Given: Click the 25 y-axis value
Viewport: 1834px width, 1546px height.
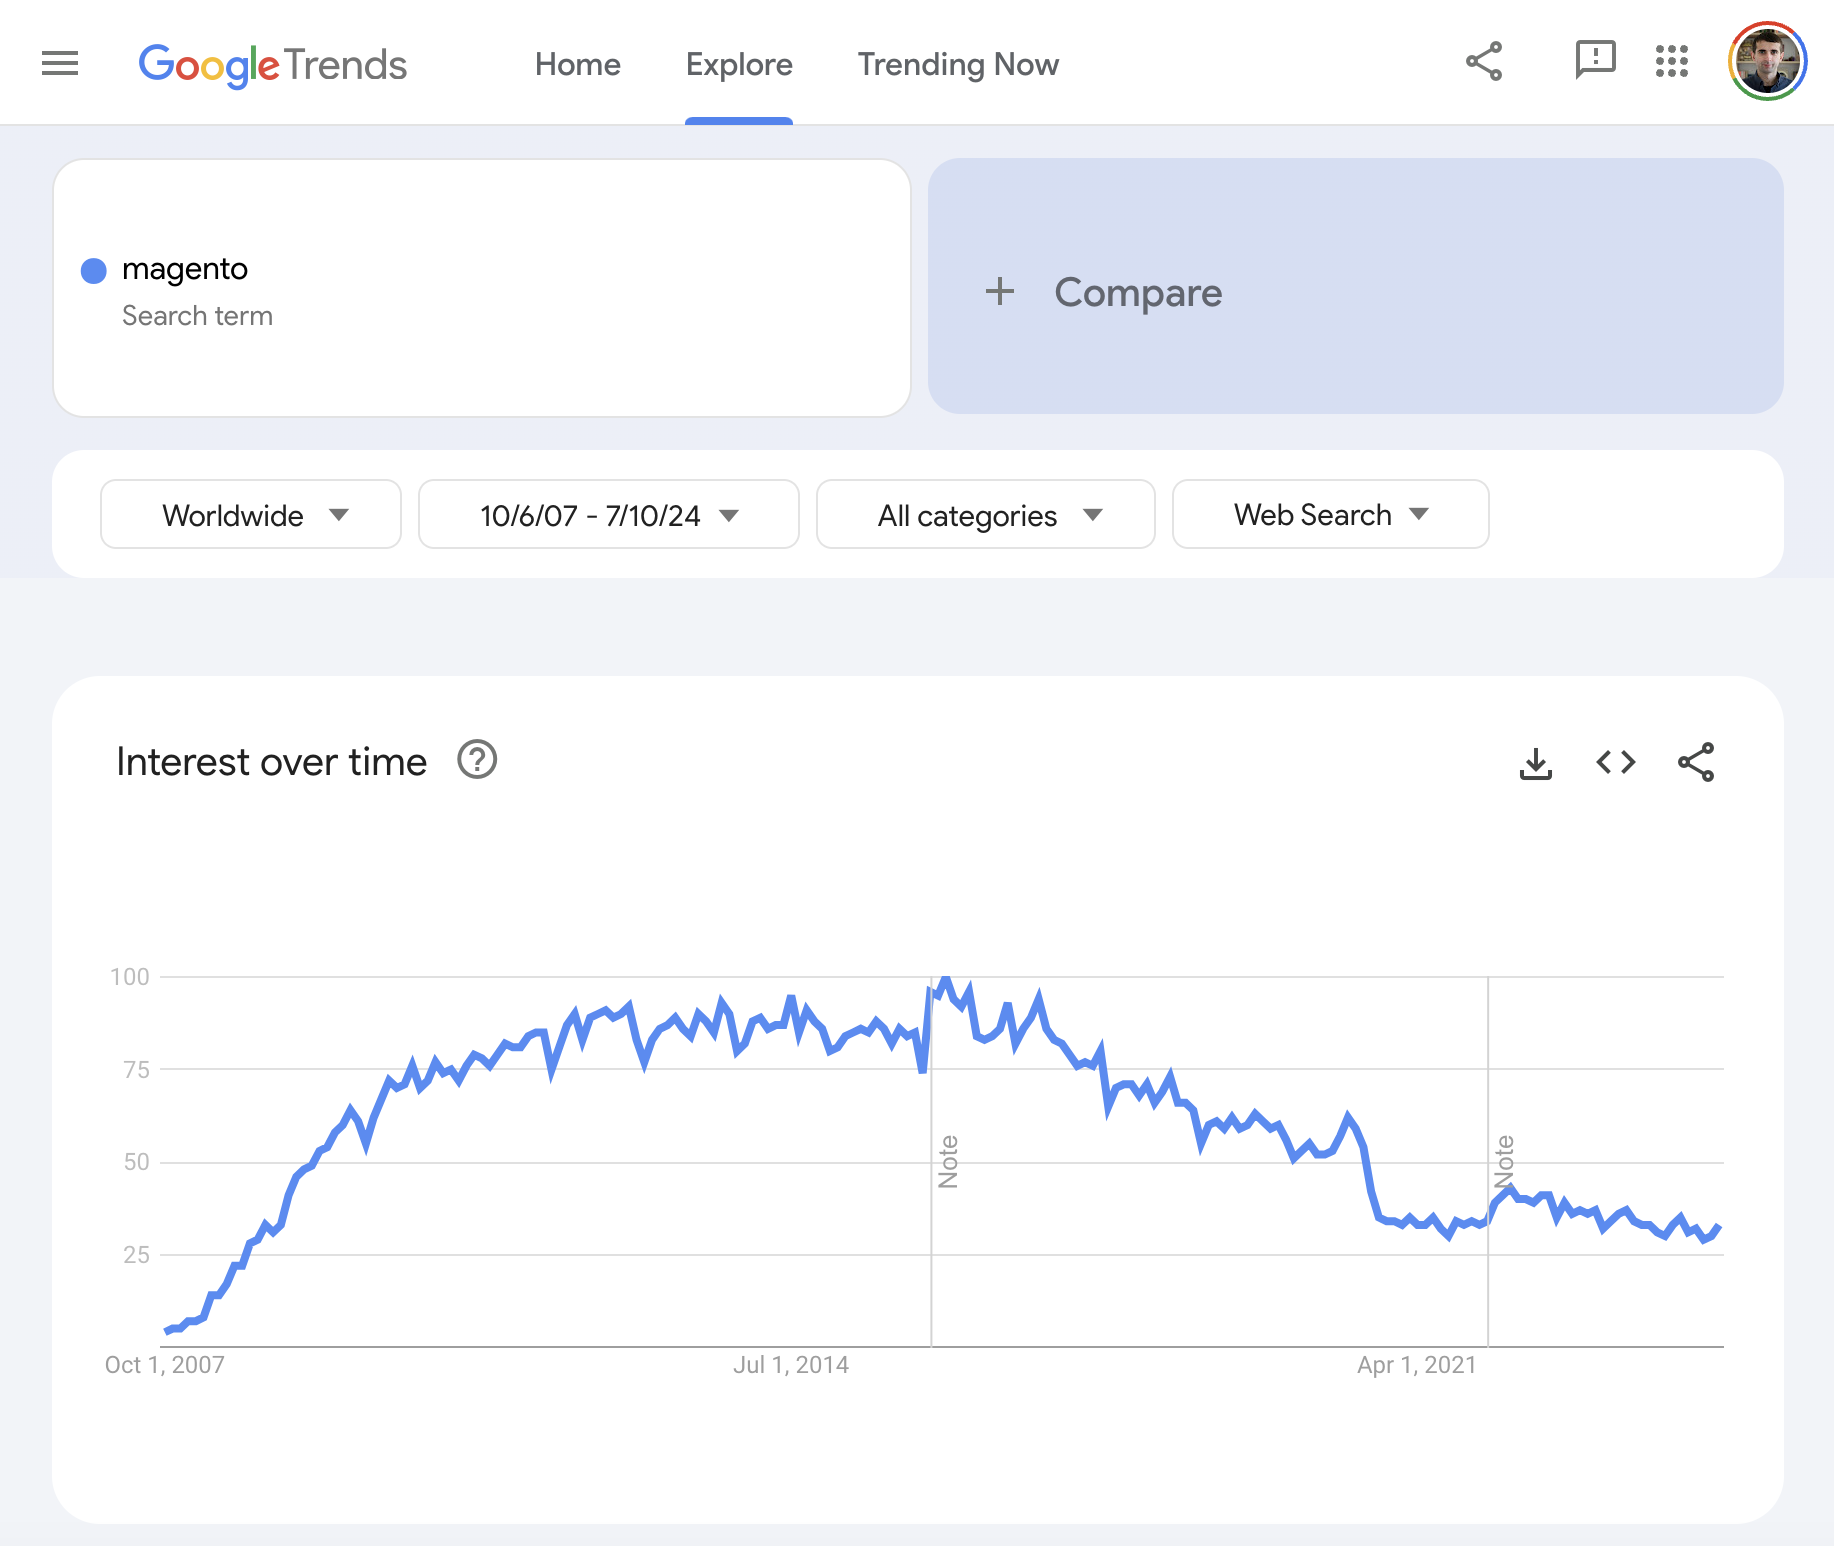Looking at the screenshot, I should click(136, 1255).
